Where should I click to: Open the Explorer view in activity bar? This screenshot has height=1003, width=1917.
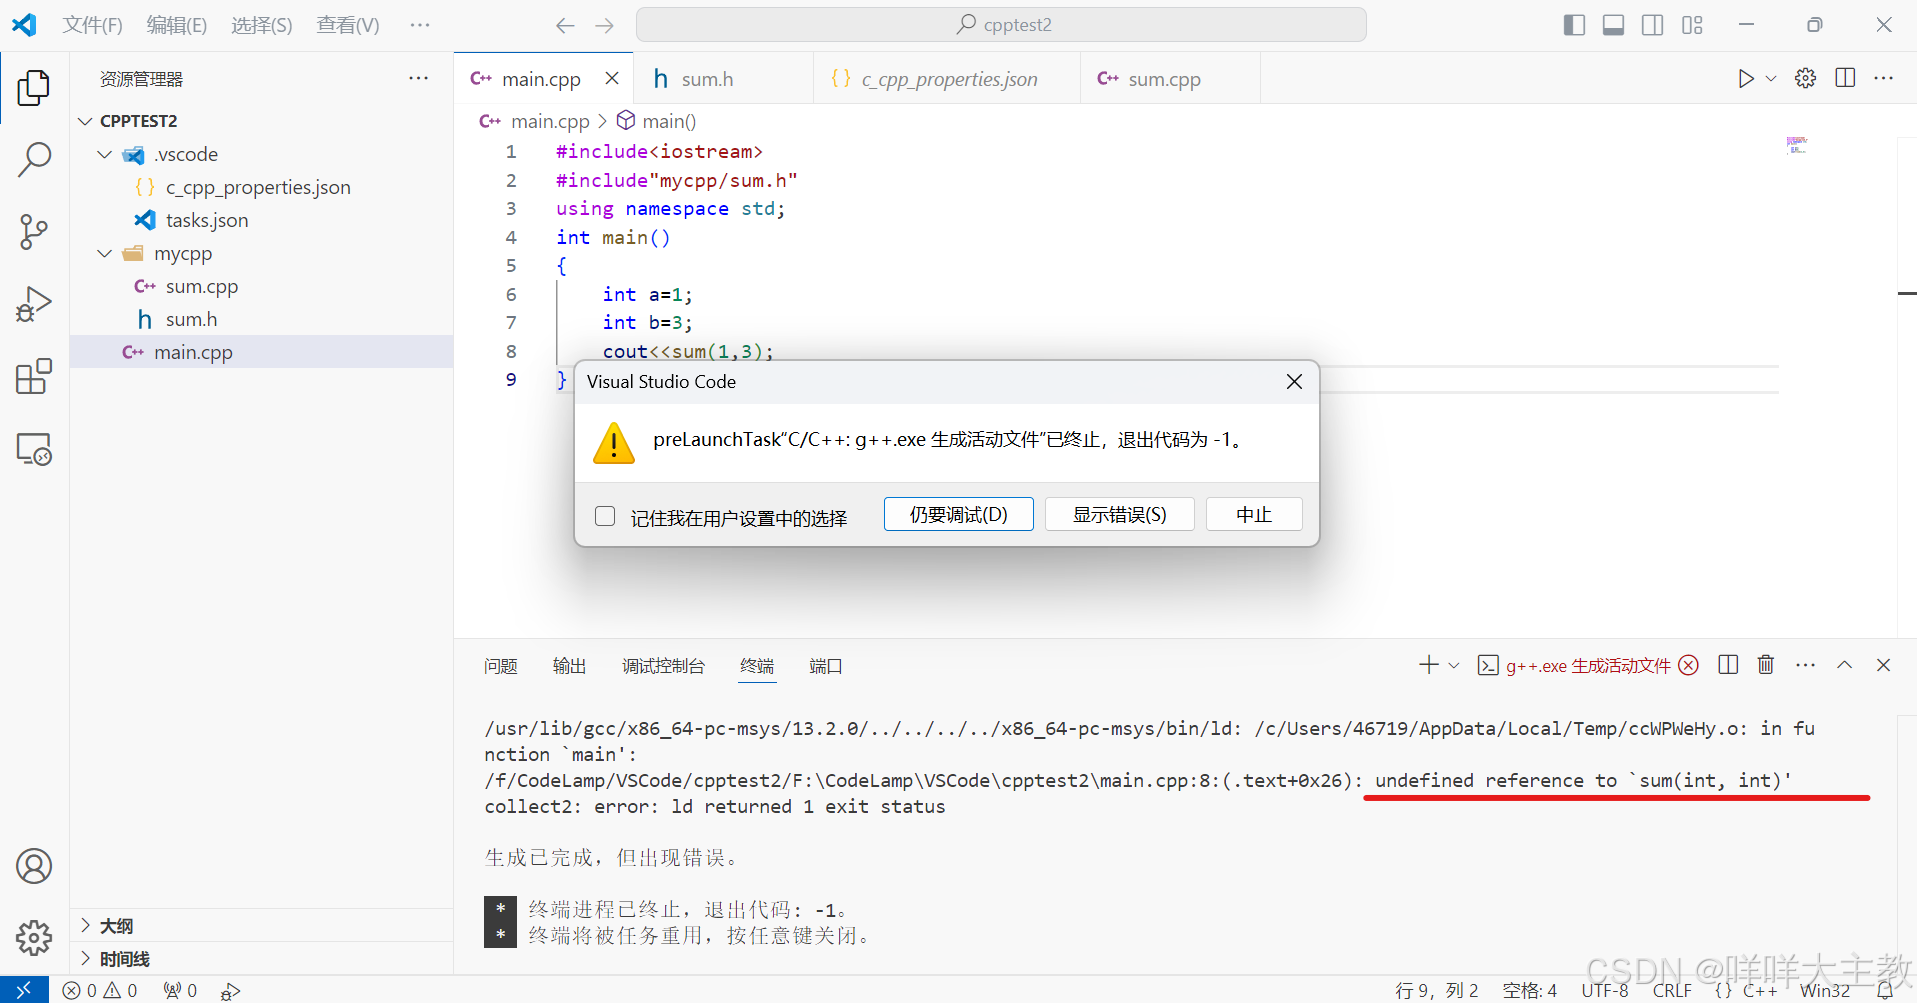(34, 88)
